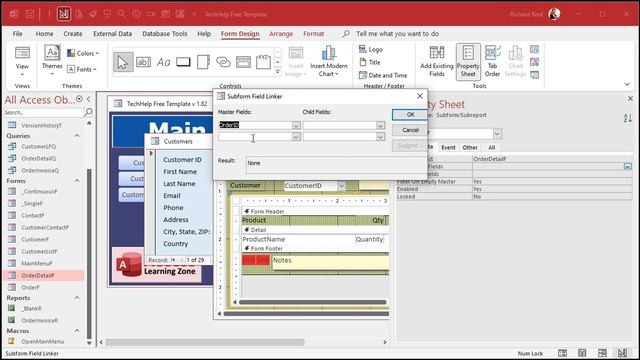The image size is (640, 360).
Task: Switch to External Data tab
Action: coord(113,34)
